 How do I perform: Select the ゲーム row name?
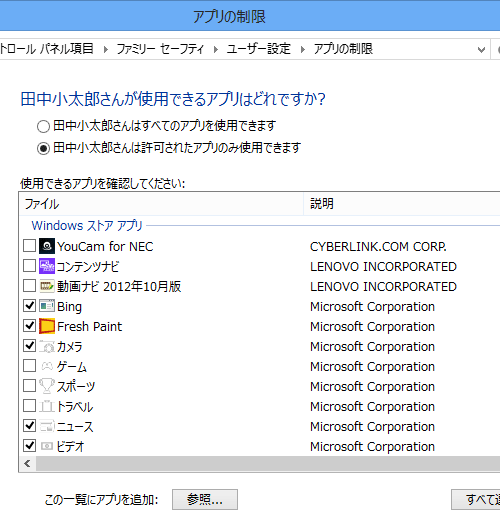[72, 366]
